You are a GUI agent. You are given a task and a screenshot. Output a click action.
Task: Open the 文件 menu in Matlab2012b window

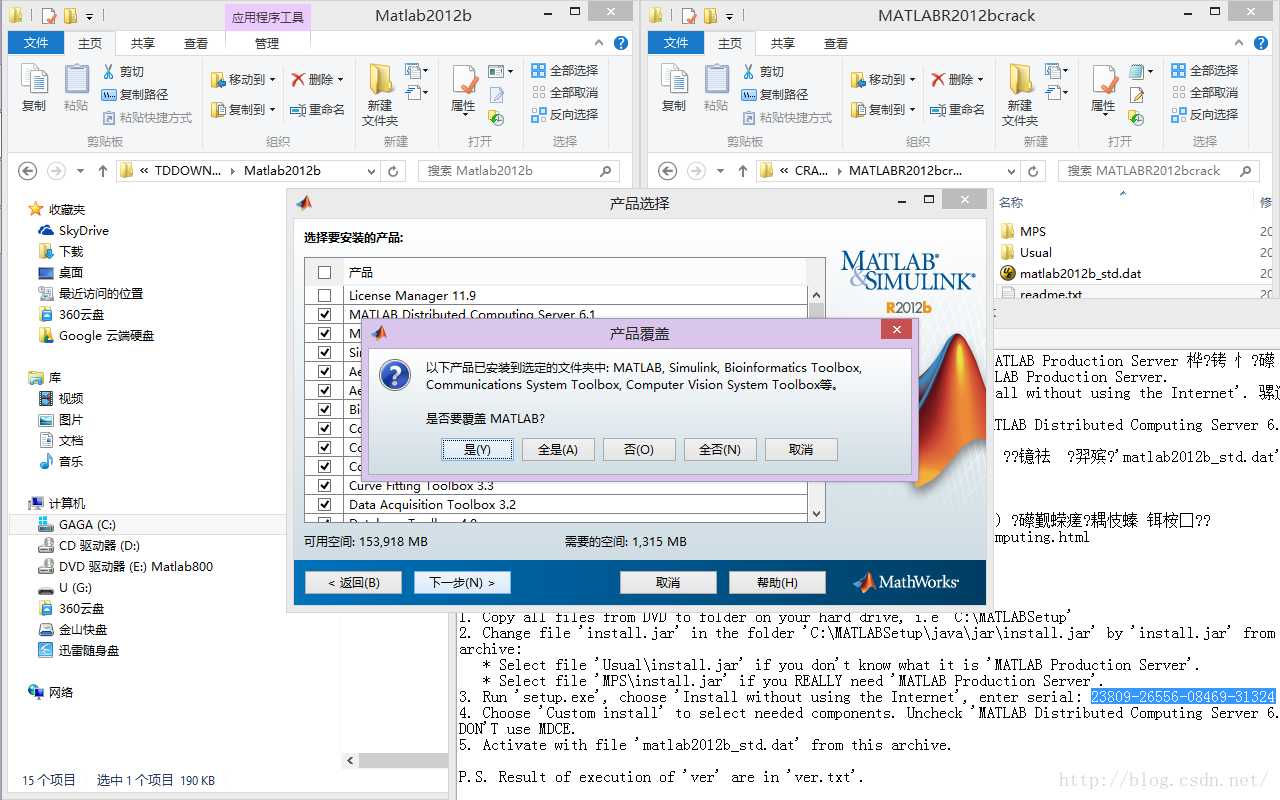pos(35,43)
